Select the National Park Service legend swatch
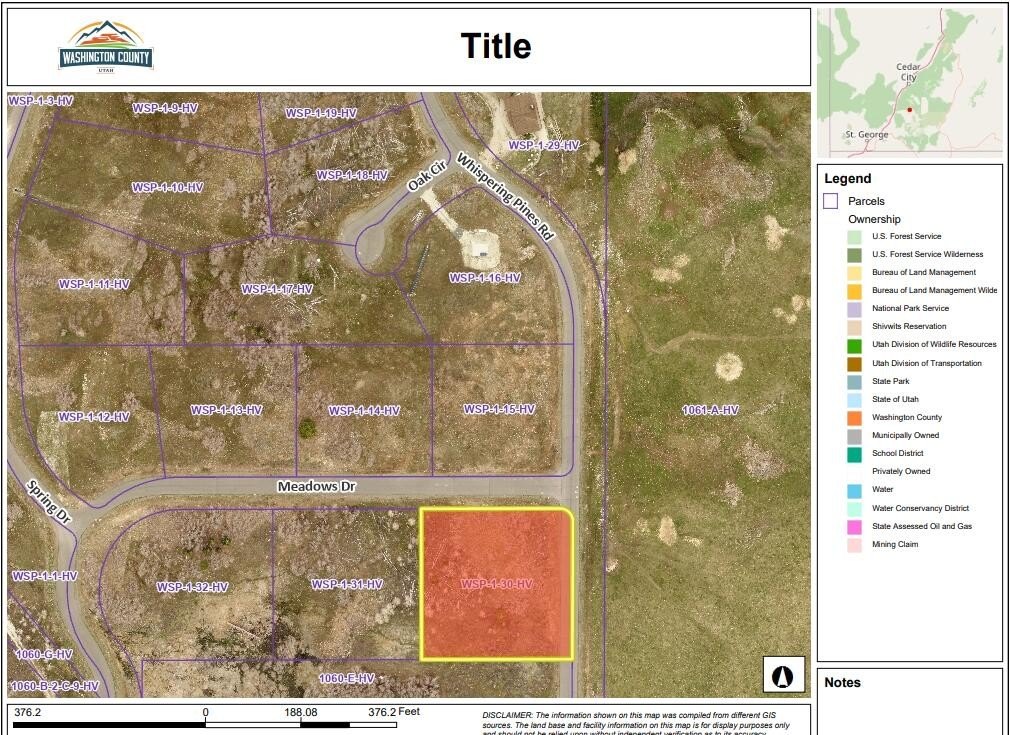 click(854, 309)
